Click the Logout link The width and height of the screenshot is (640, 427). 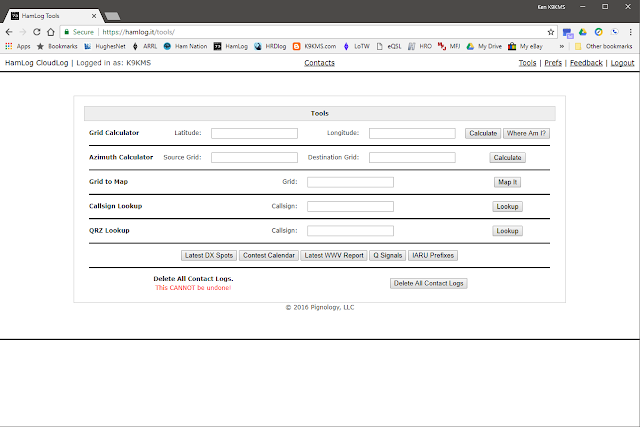622,63
